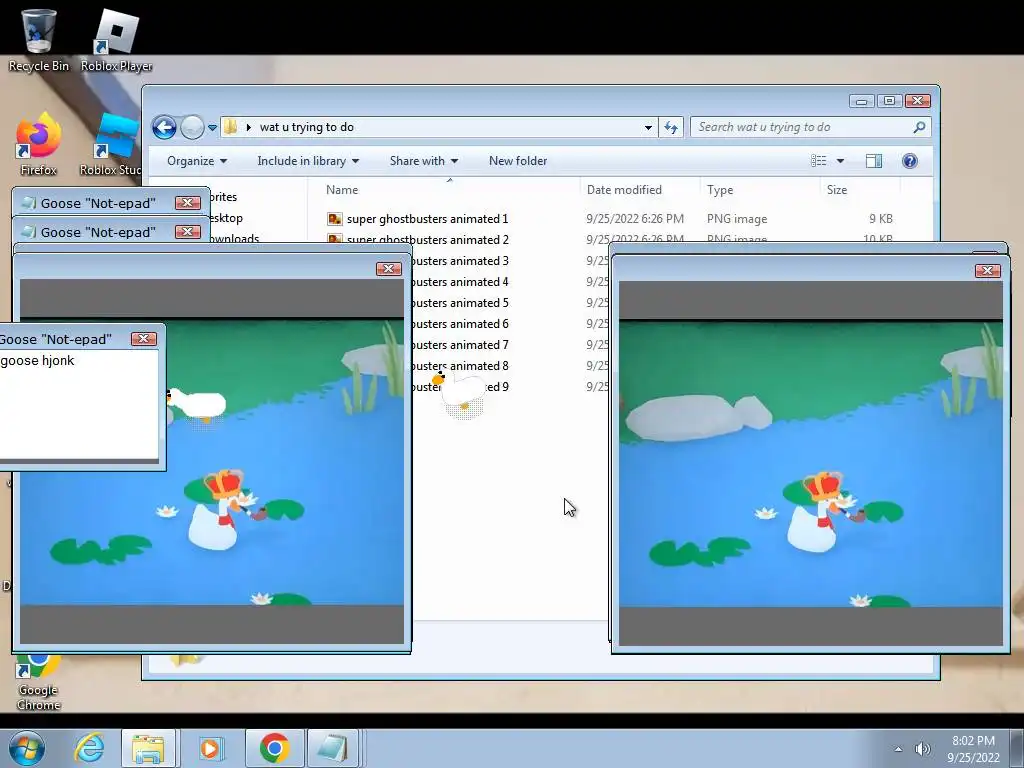Open the Recycle Bin desktop icon

pyautogui.click(x=38, y=39)
